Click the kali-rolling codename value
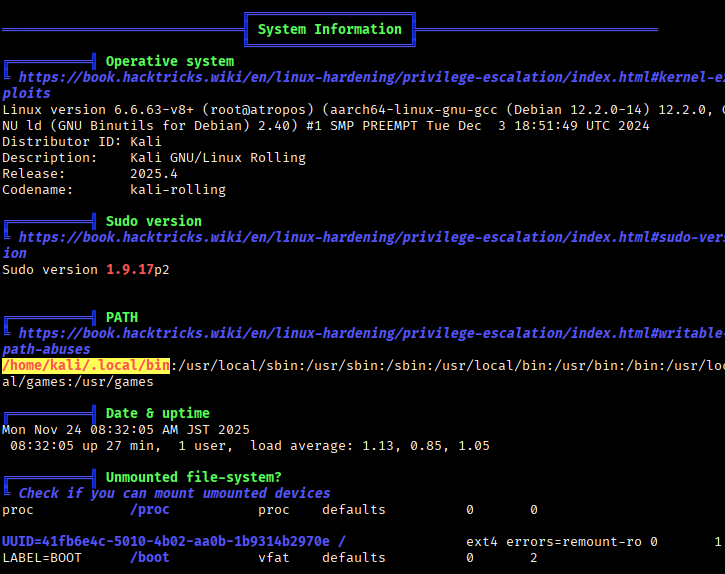The height and width of the screenshot is (574, 725). coord(177,190)
